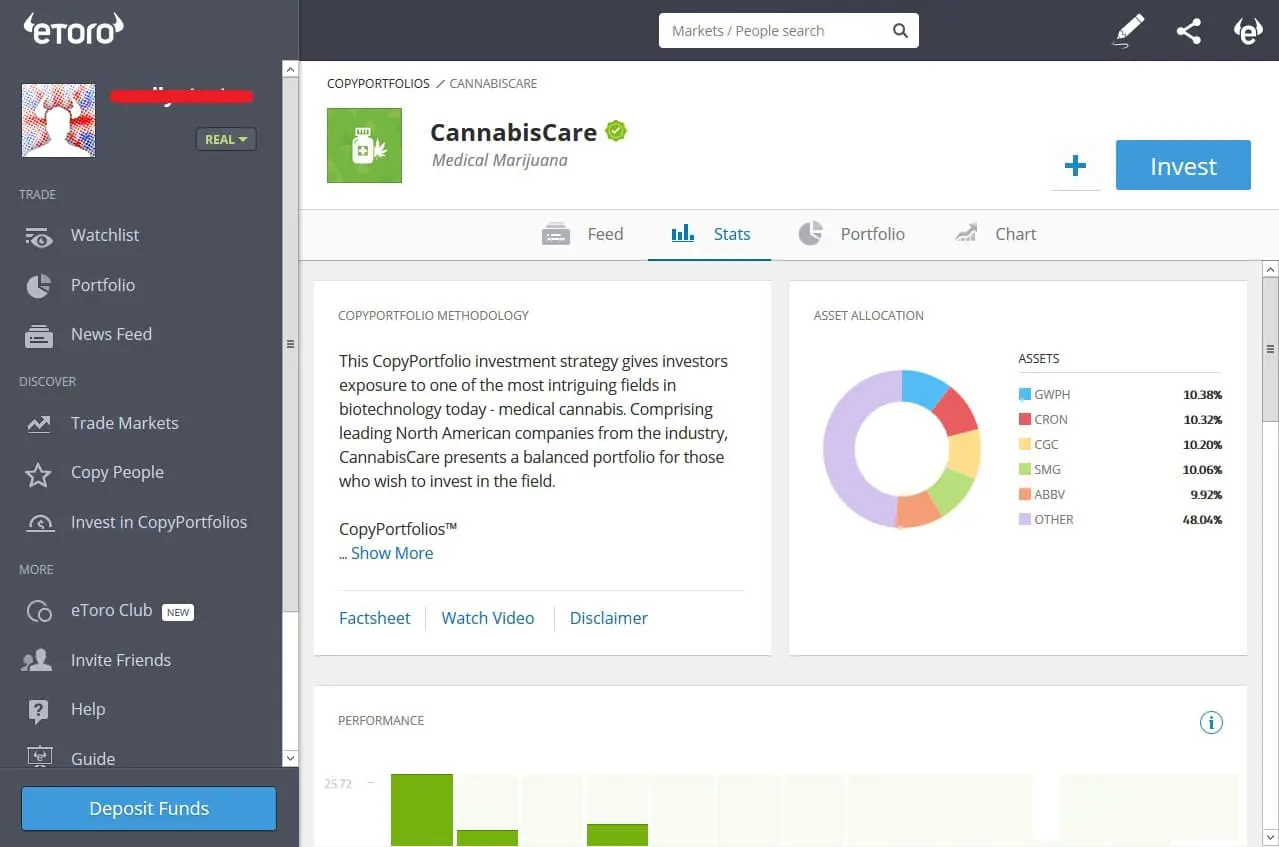
Task: Click the News Feed icon in the sidebar
Action: click(x=38, y=336)
